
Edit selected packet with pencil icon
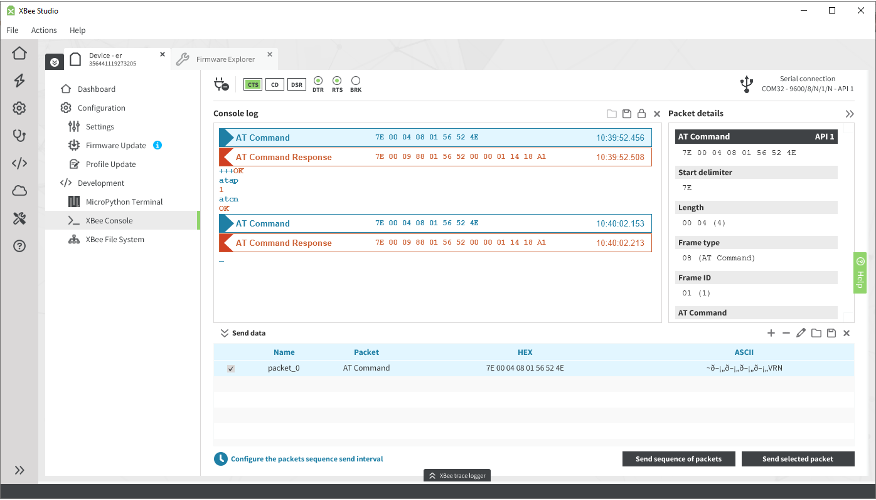click(x=801, y=333)
